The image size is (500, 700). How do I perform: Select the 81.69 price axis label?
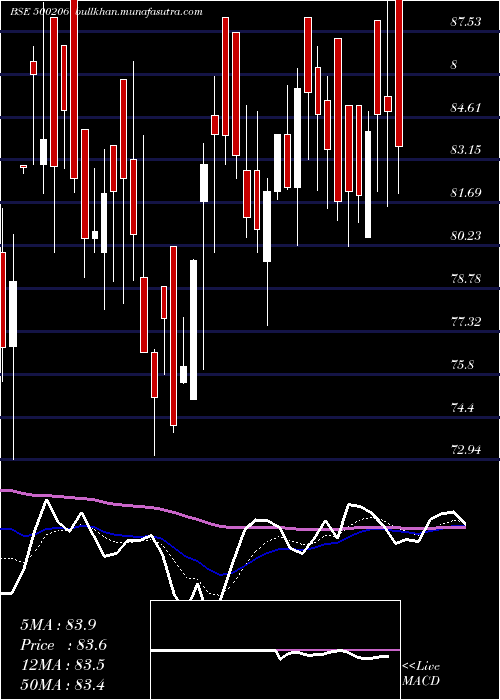coord(466,192)
